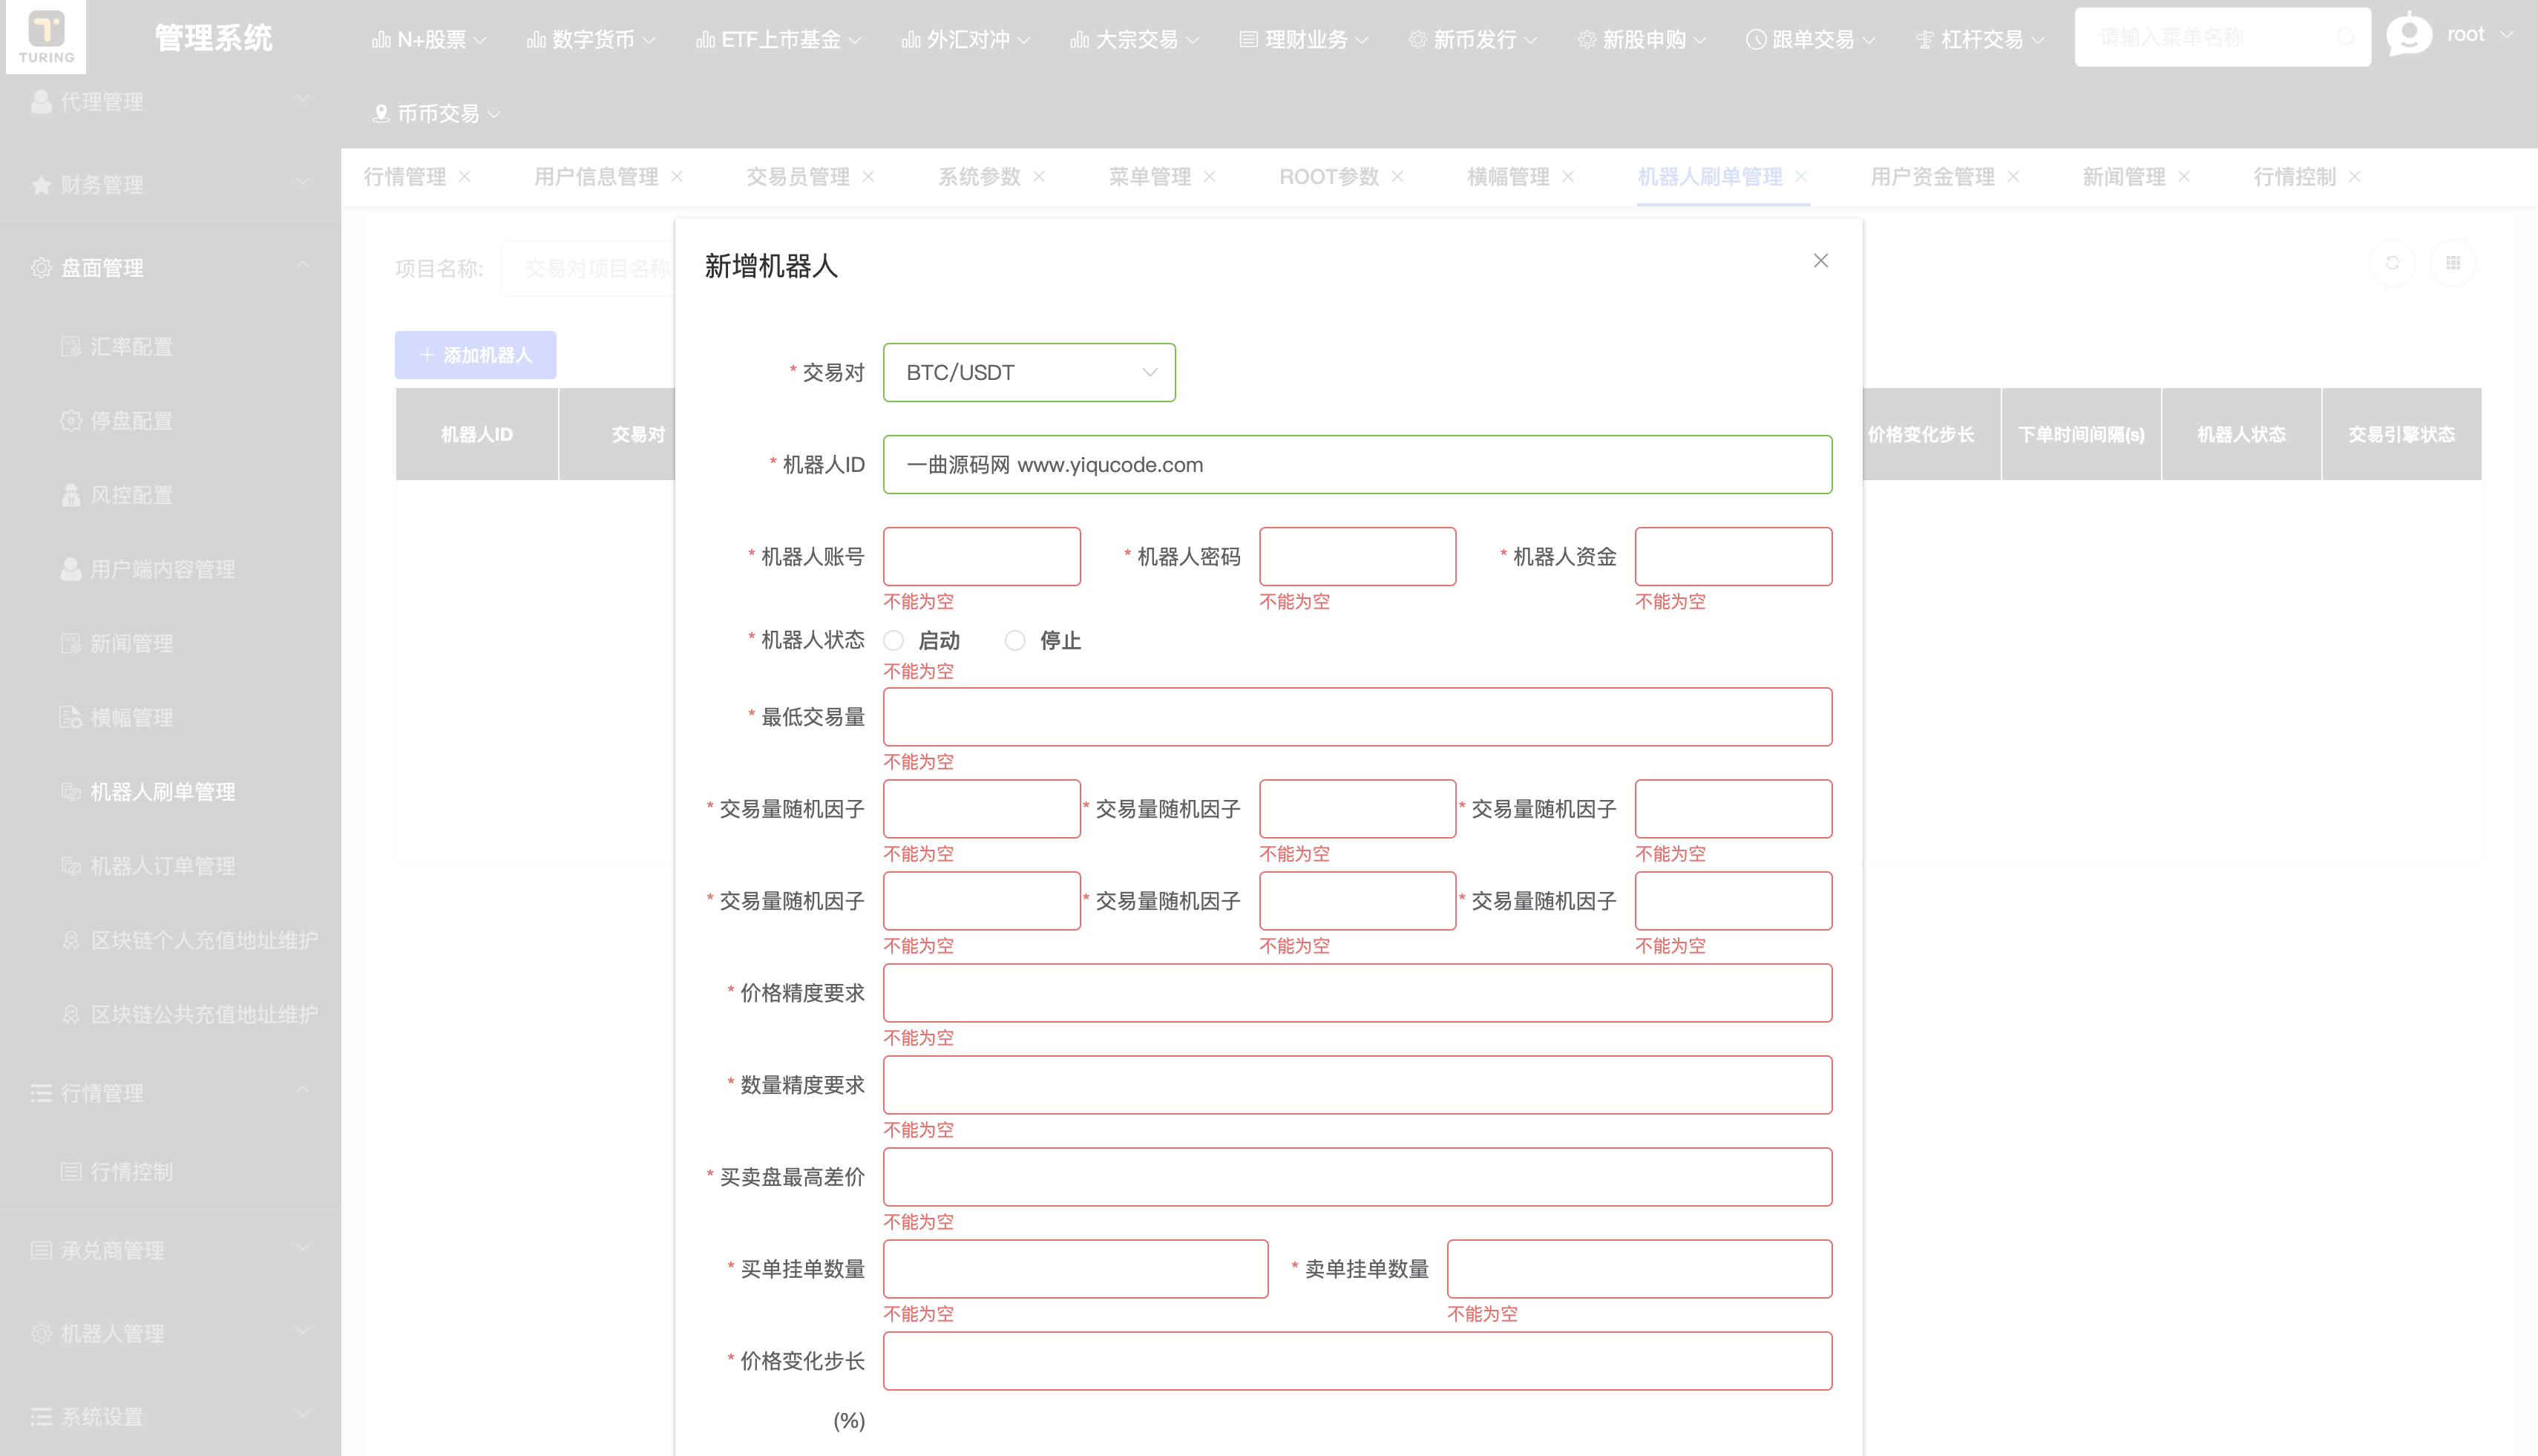
Task: Select the 停止 robot status option
Action: point(1016,640)
